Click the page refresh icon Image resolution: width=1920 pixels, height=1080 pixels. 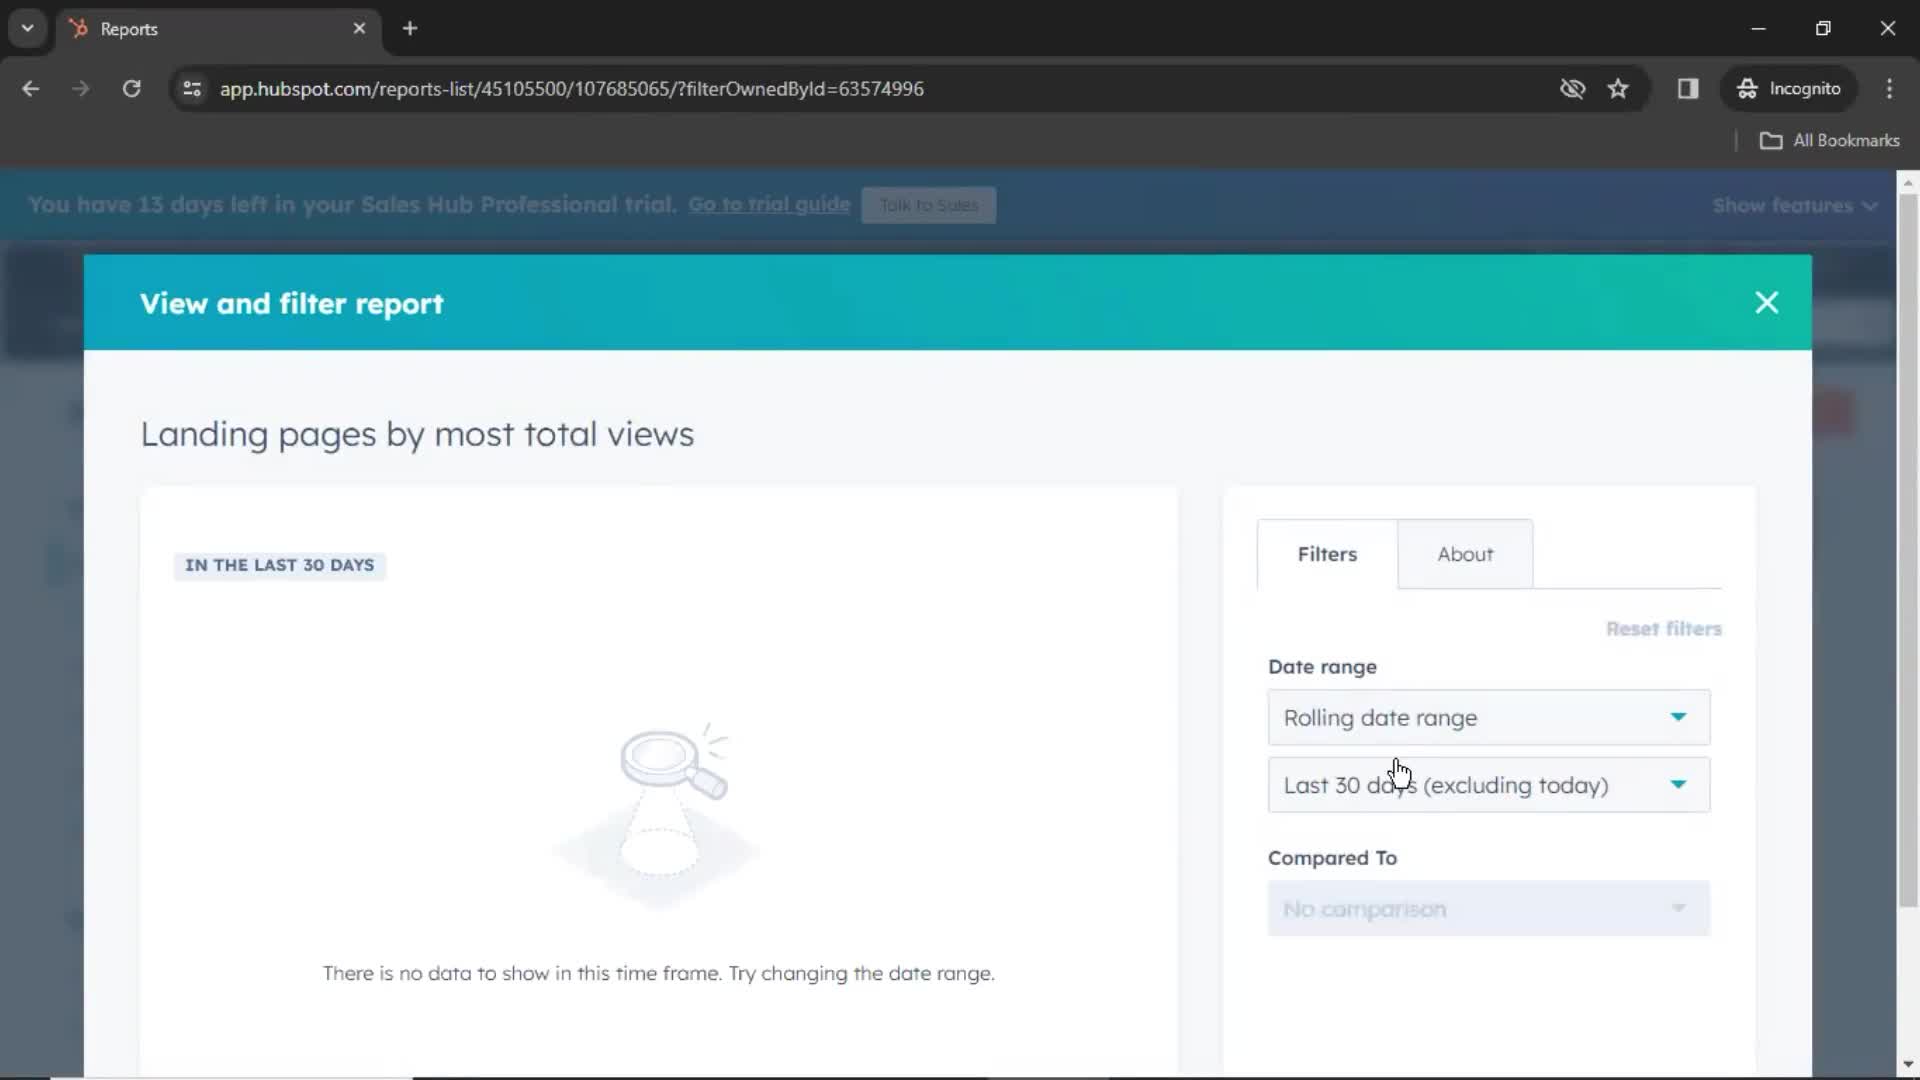(x=131, y=88)
